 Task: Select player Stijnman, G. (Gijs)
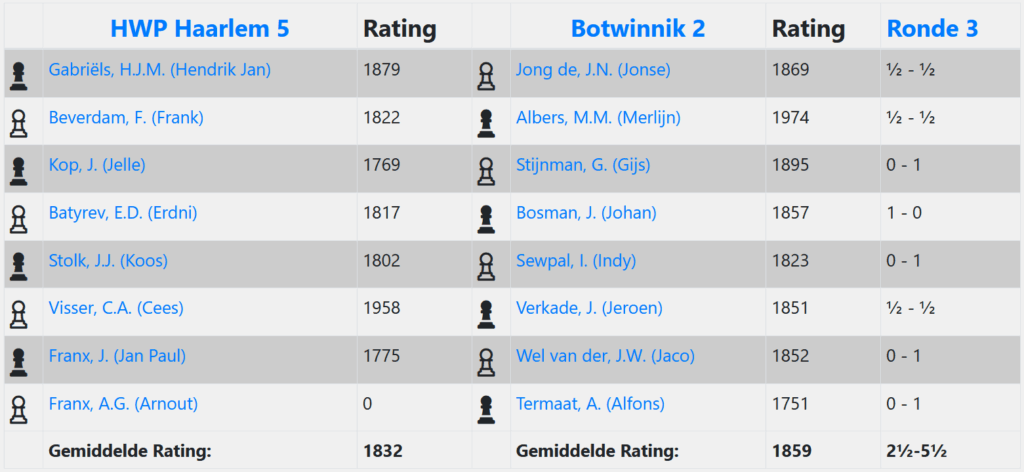pyautogui.click(x=583, y=165)
